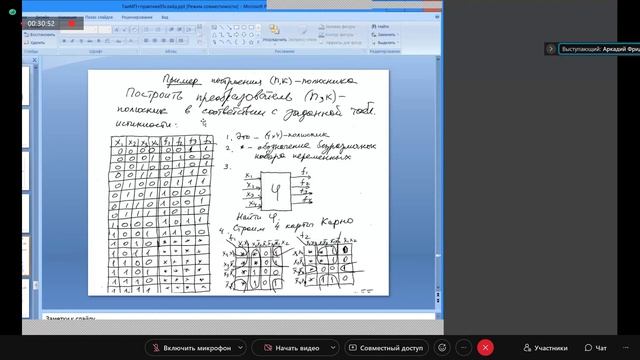The height and width of the screenshot is (360, 640).
Task: Open the green meeting info icon
Action: tap(13, 12)
